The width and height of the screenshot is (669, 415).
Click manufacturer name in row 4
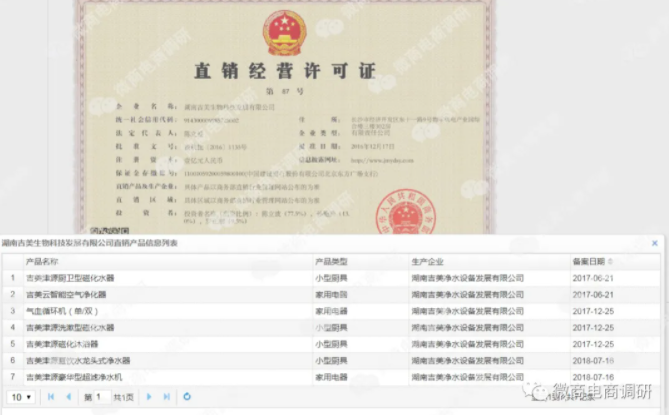click(x=468, y=328)
